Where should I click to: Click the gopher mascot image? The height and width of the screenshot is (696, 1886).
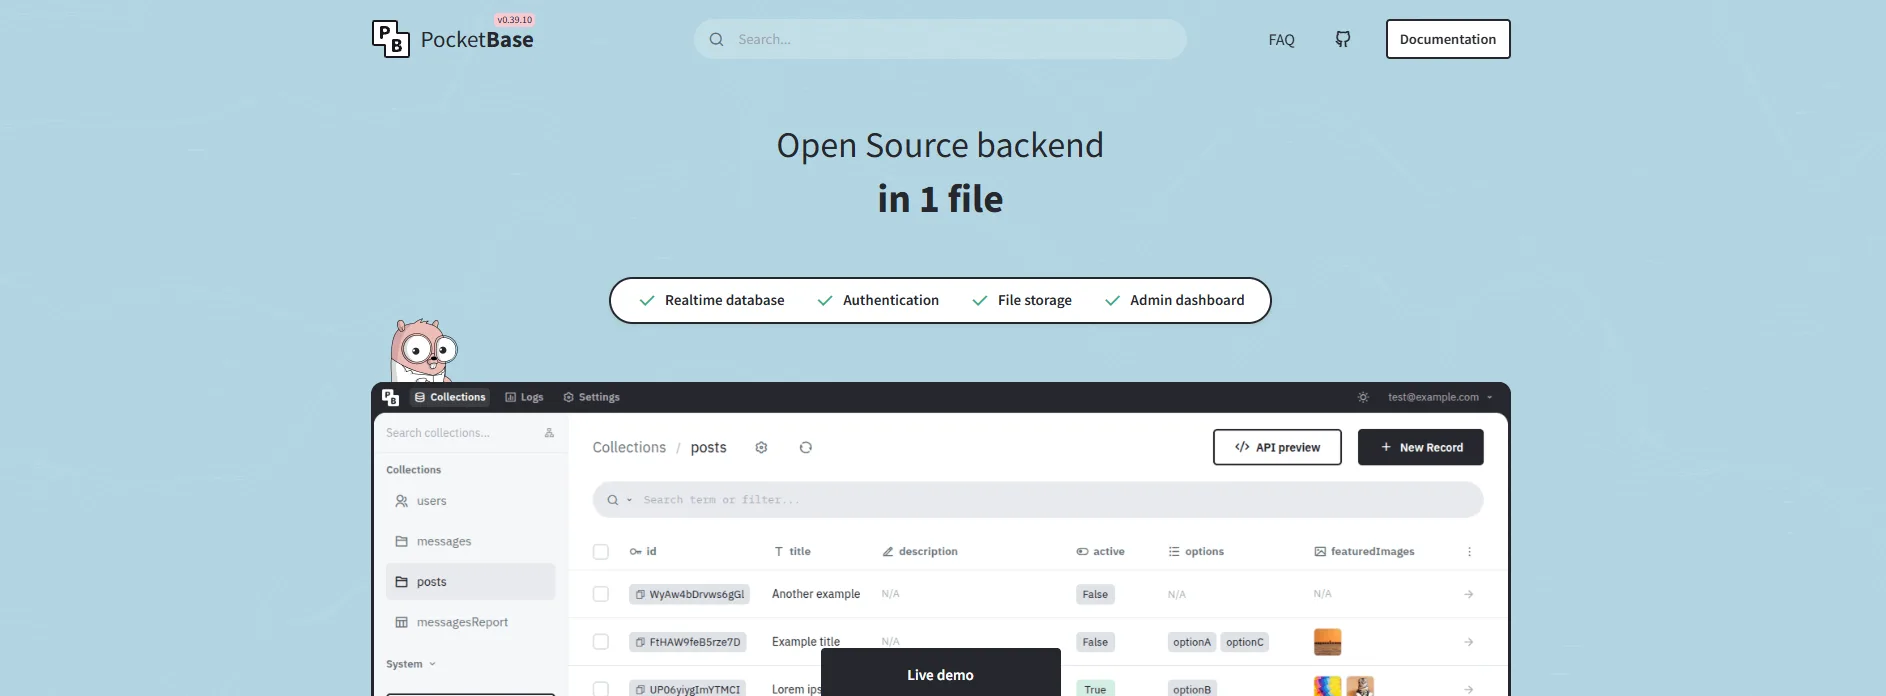click(423, 350)
